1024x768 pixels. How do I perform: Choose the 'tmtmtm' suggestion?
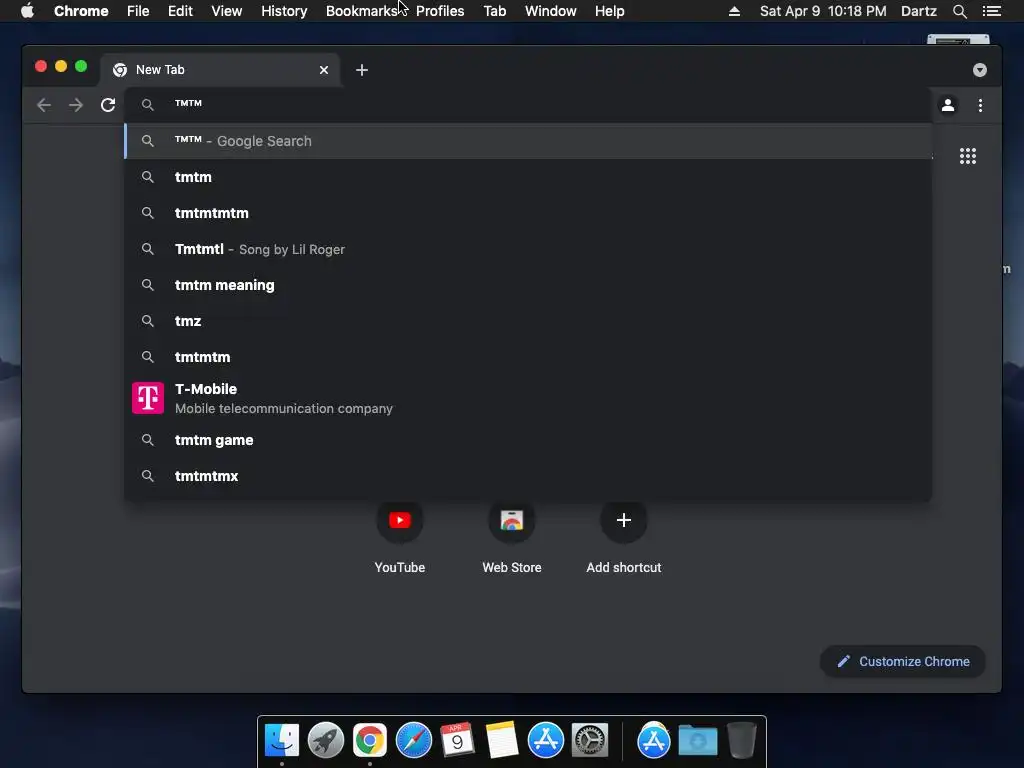528,357
